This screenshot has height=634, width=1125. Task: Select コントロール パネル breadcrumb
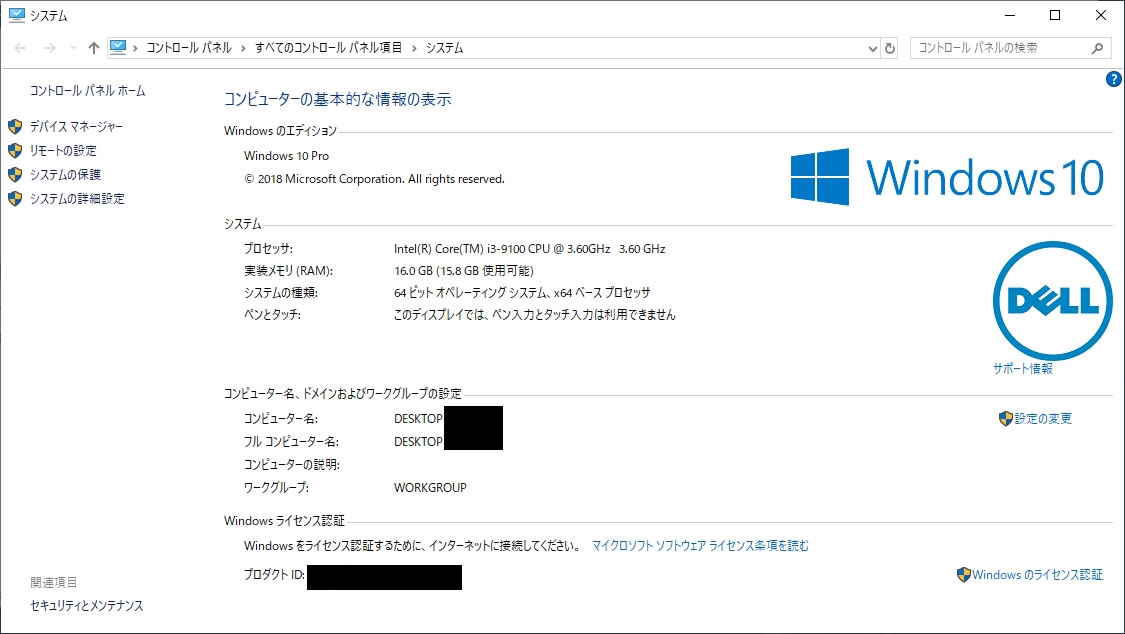click(x=189, y=48)
